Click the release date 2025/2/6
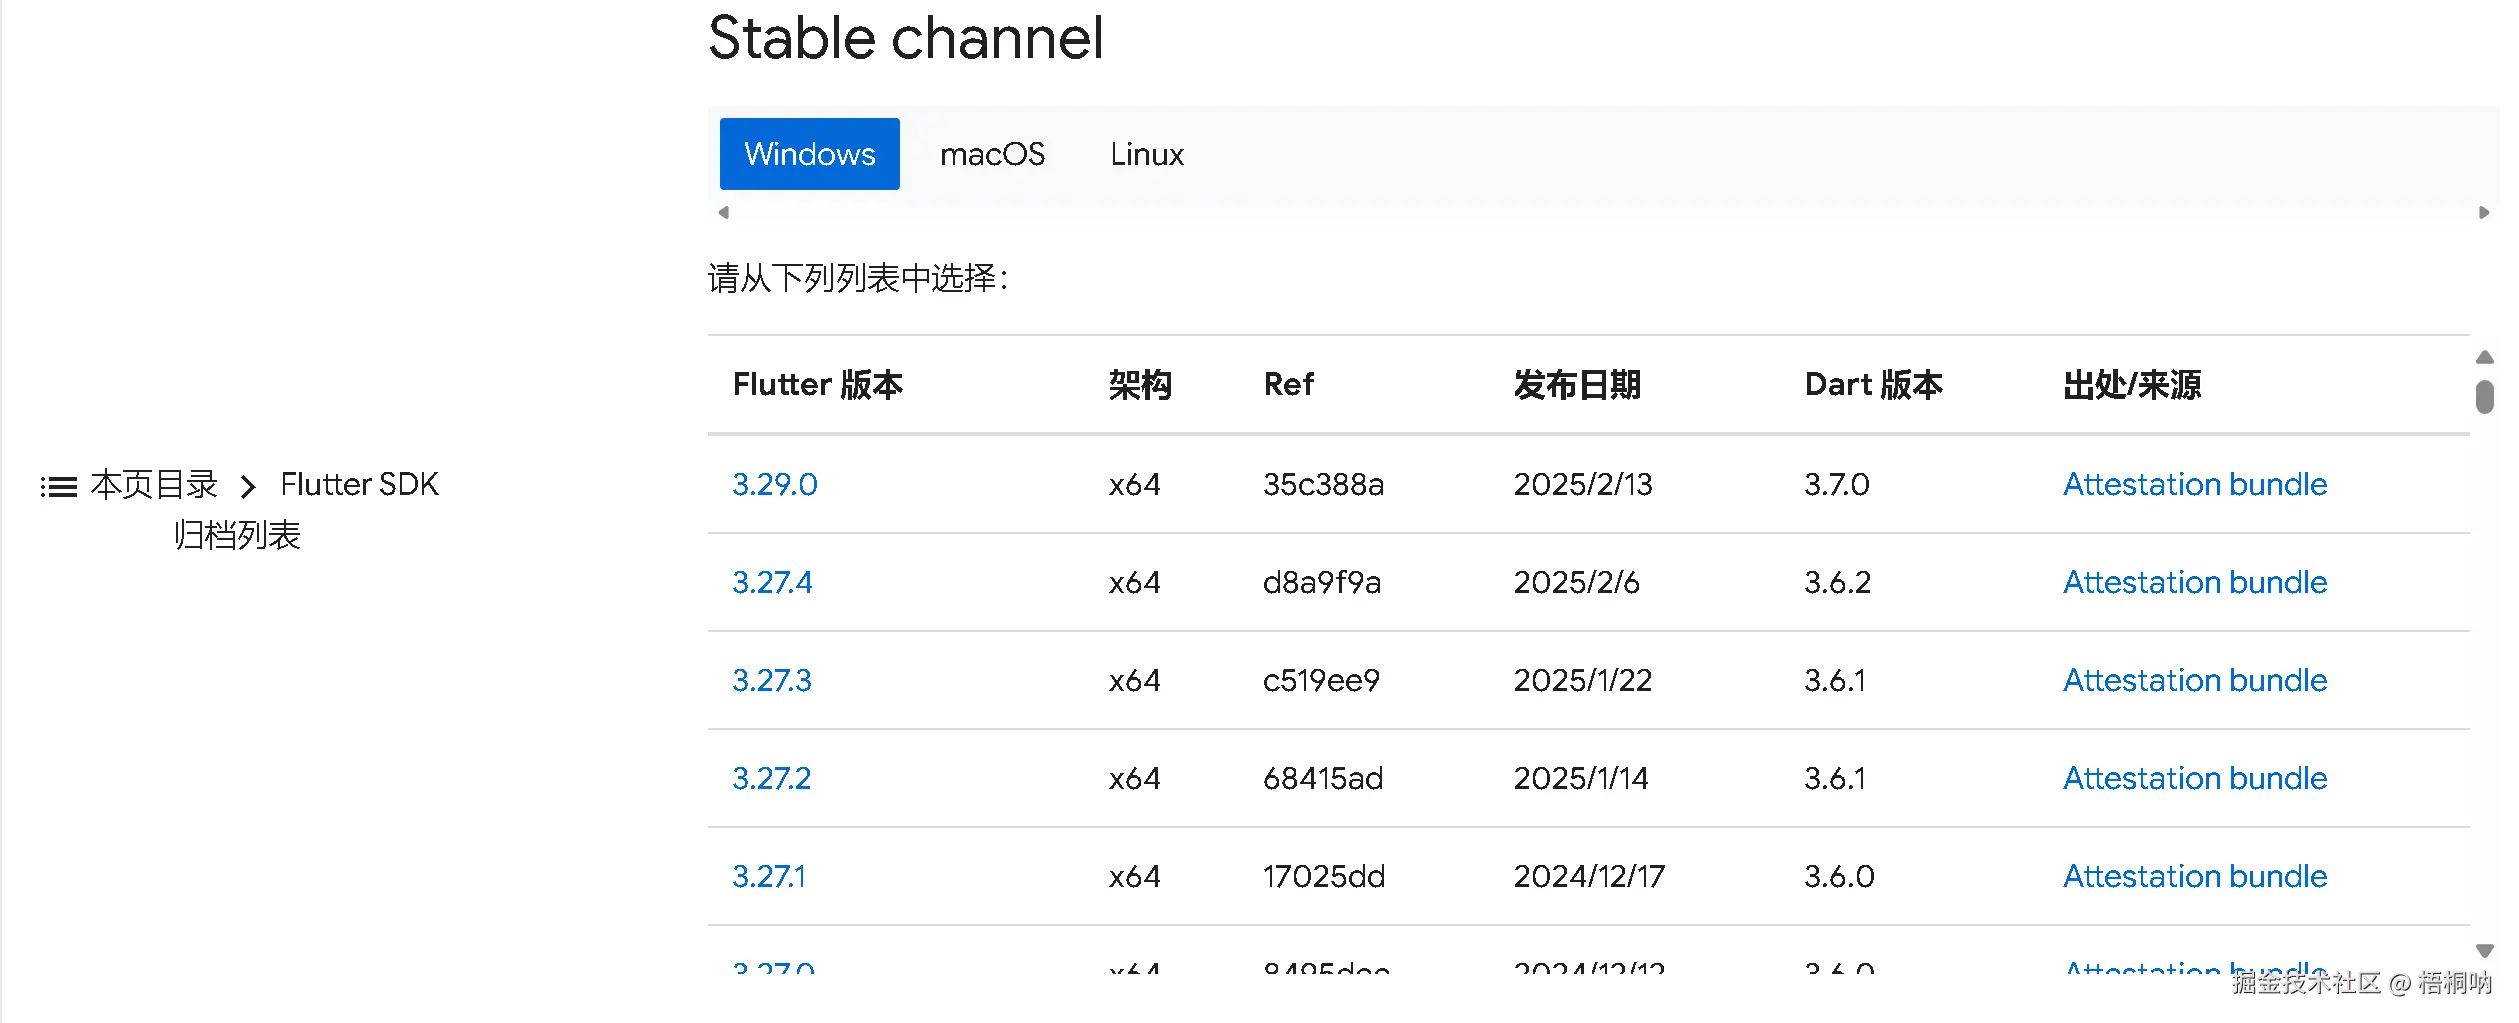 click(1576, 583)
